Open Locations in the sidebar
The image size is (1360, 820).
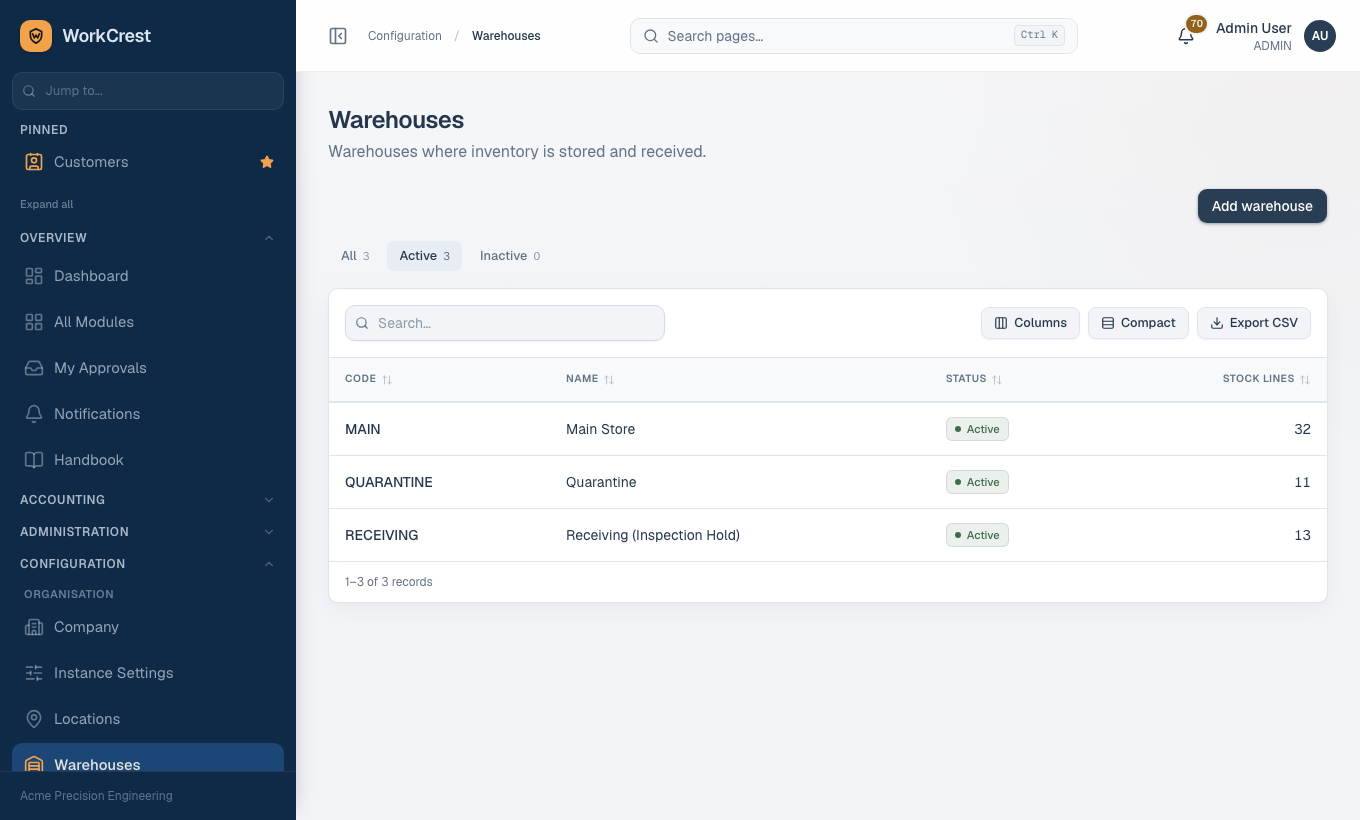pyautogui.click(x=148, y=719)
